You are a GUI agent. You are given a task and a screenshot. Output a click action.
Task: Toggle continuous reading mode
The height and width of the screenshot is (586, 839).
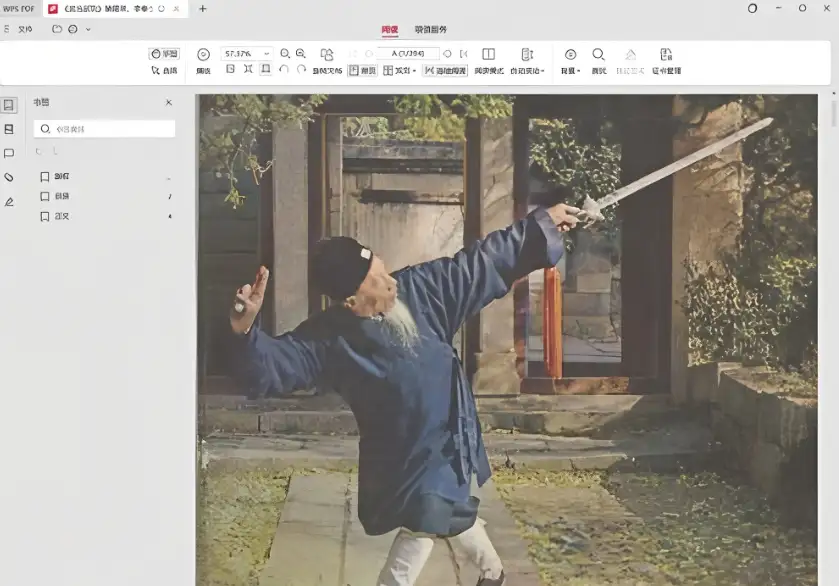tap(445, 71)
